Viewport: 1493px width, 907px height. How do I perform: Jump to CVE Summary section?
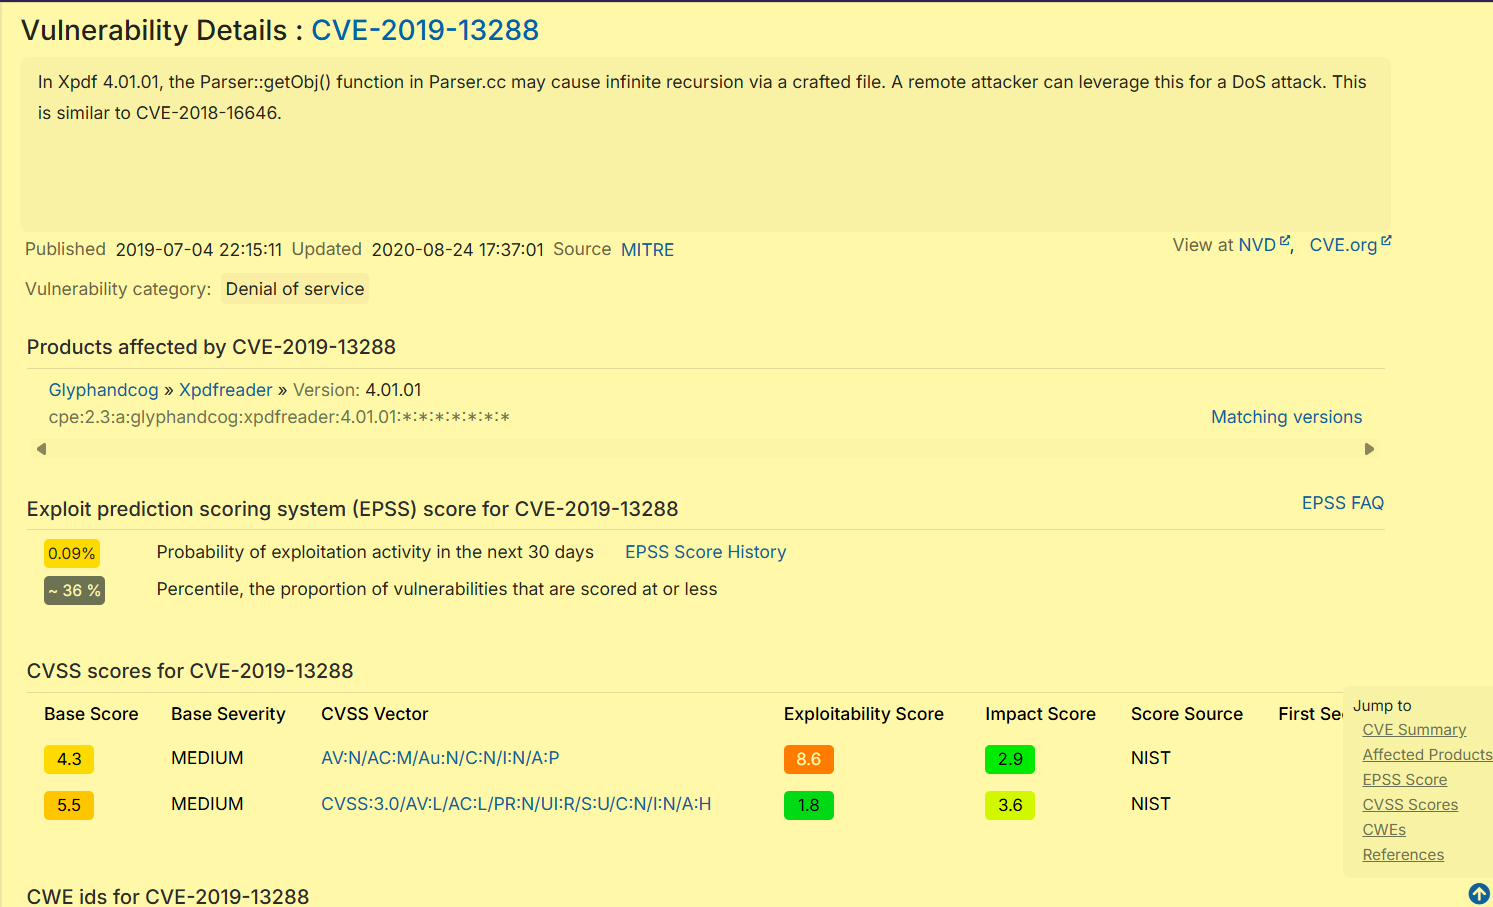[1414, 730]
